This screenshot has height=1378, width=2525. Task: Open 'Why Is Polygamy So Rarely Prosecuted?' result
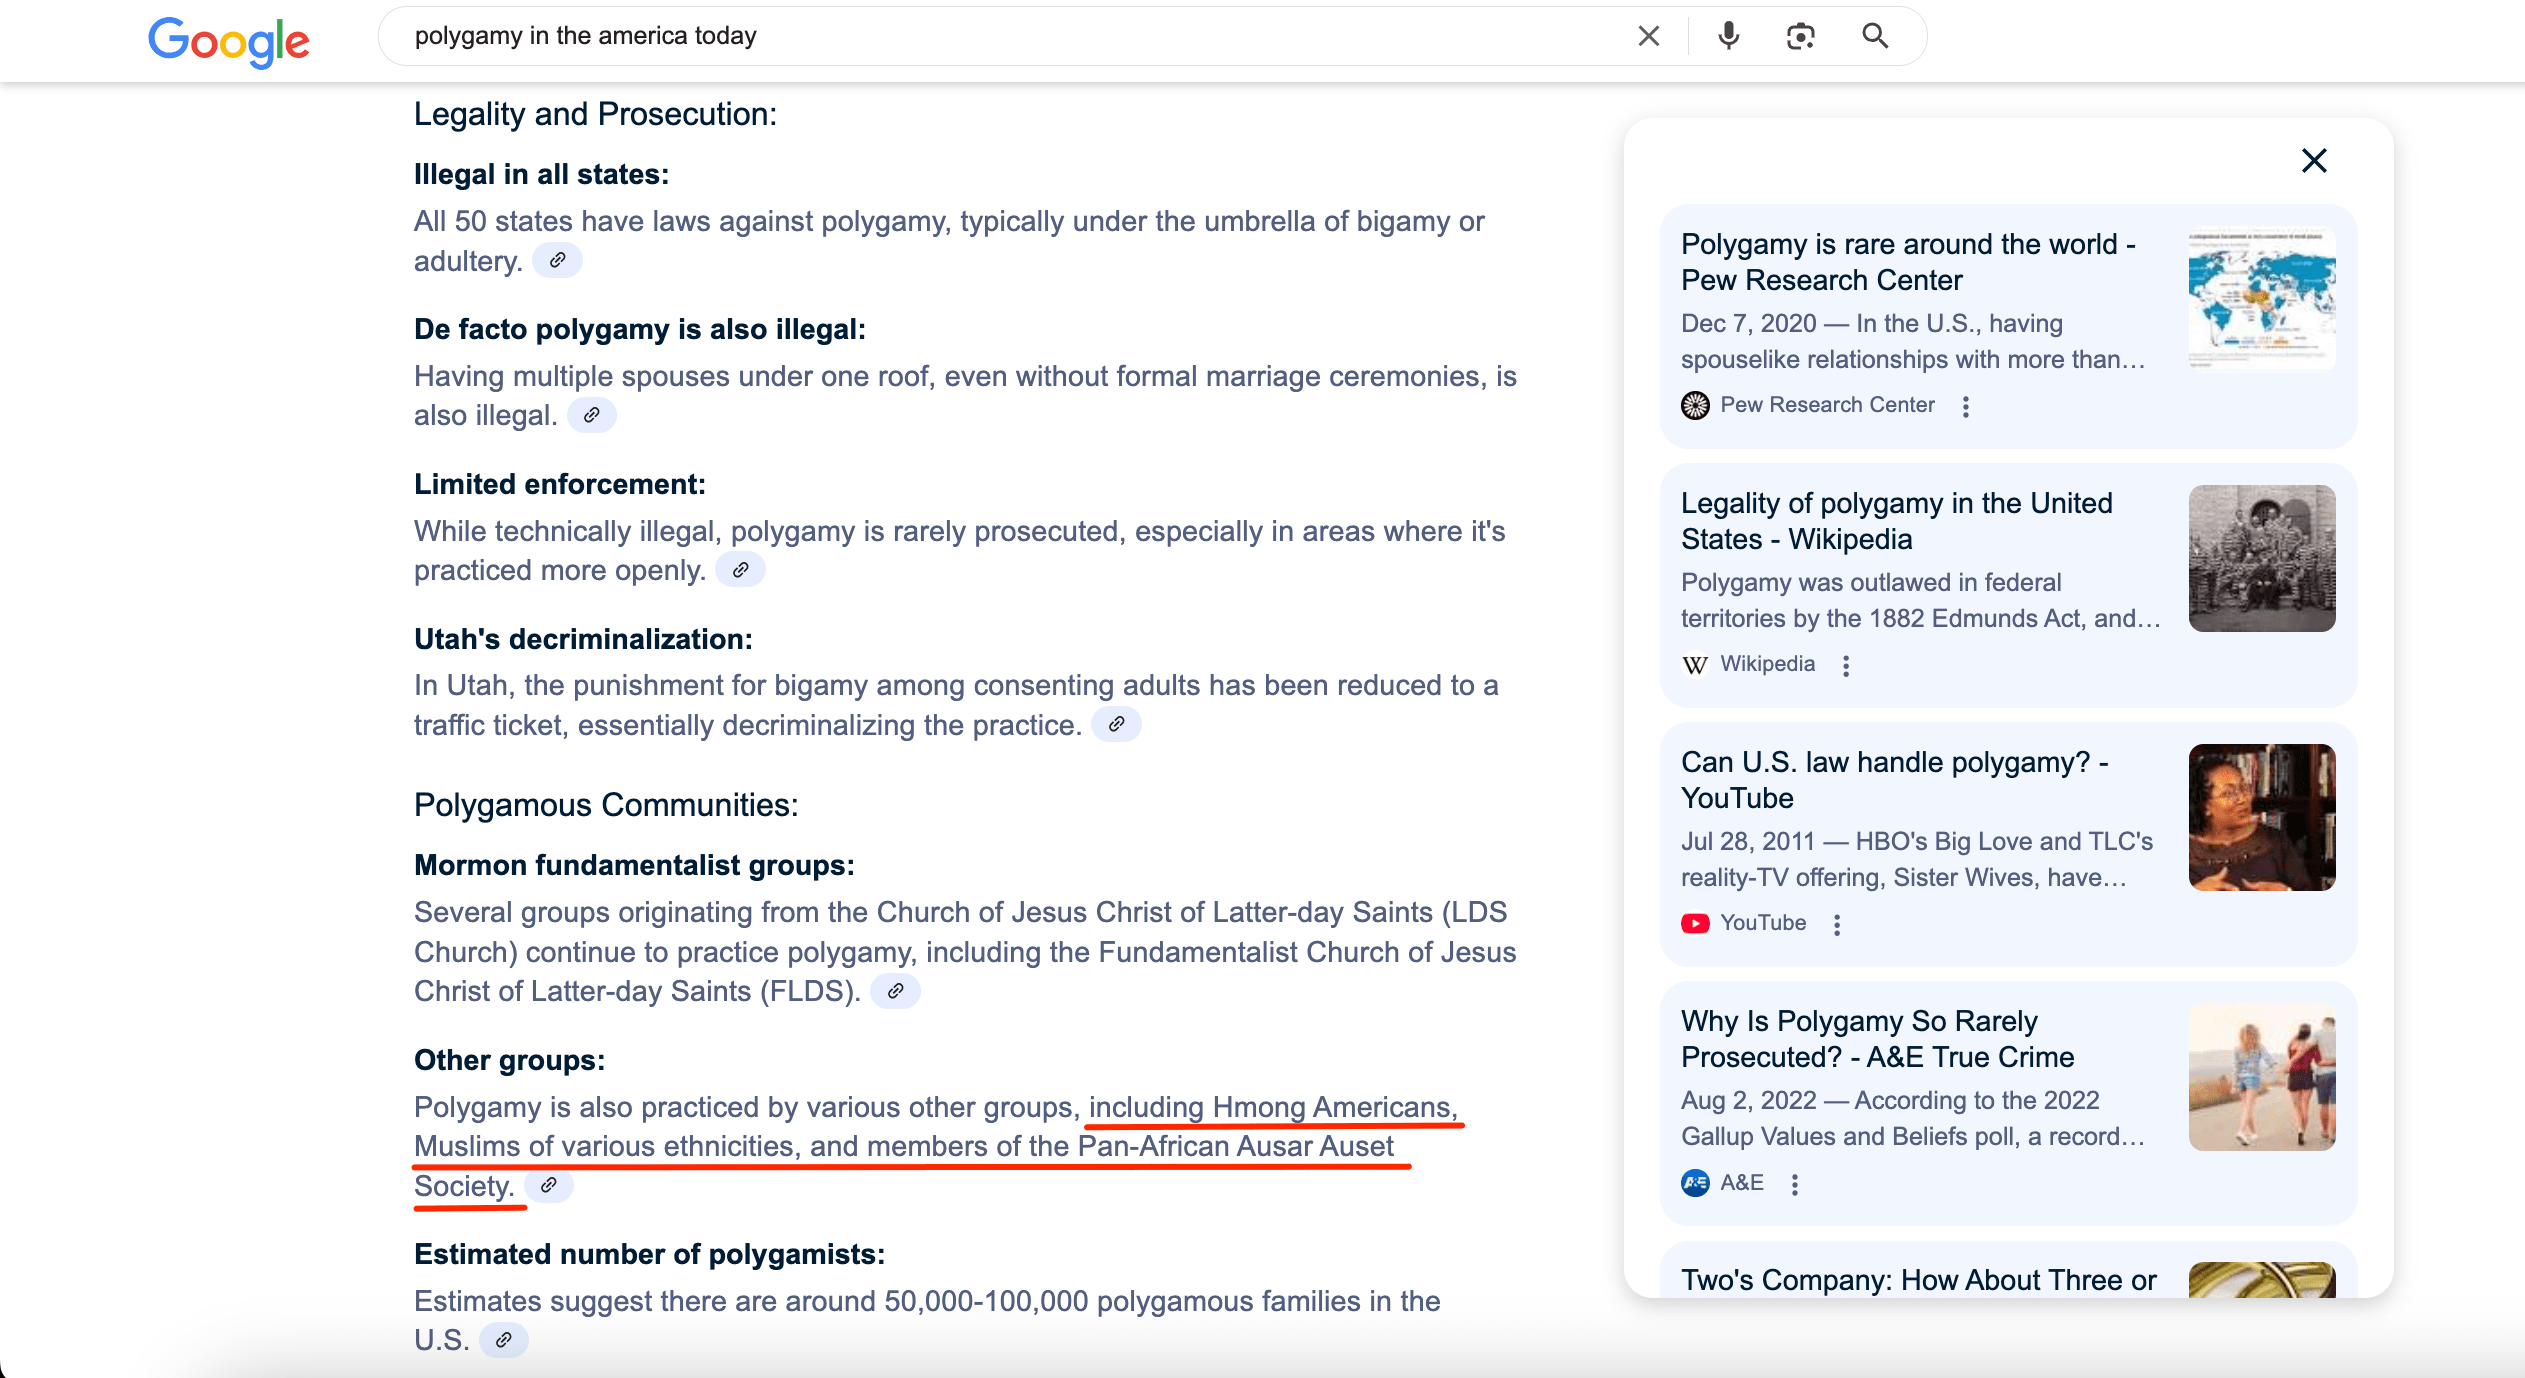pos(1877,1039)
